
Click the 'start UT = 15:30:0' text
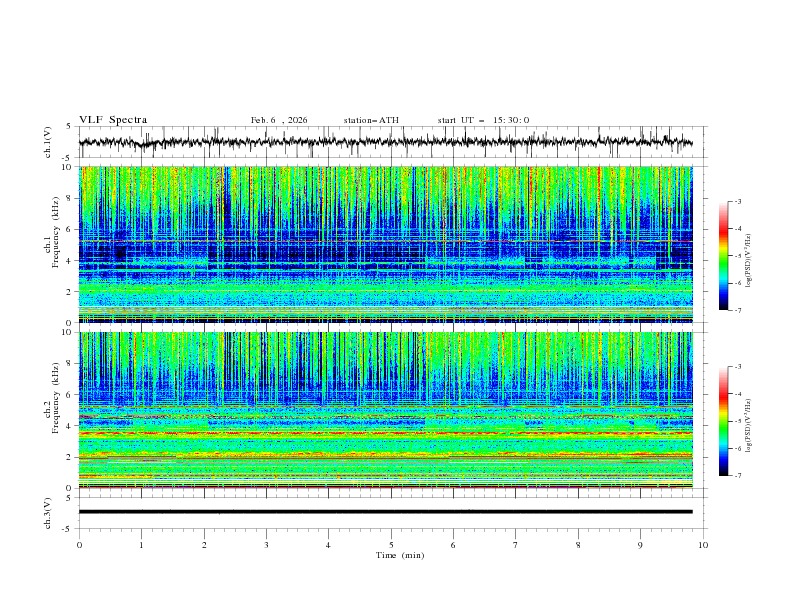(483, 120)
